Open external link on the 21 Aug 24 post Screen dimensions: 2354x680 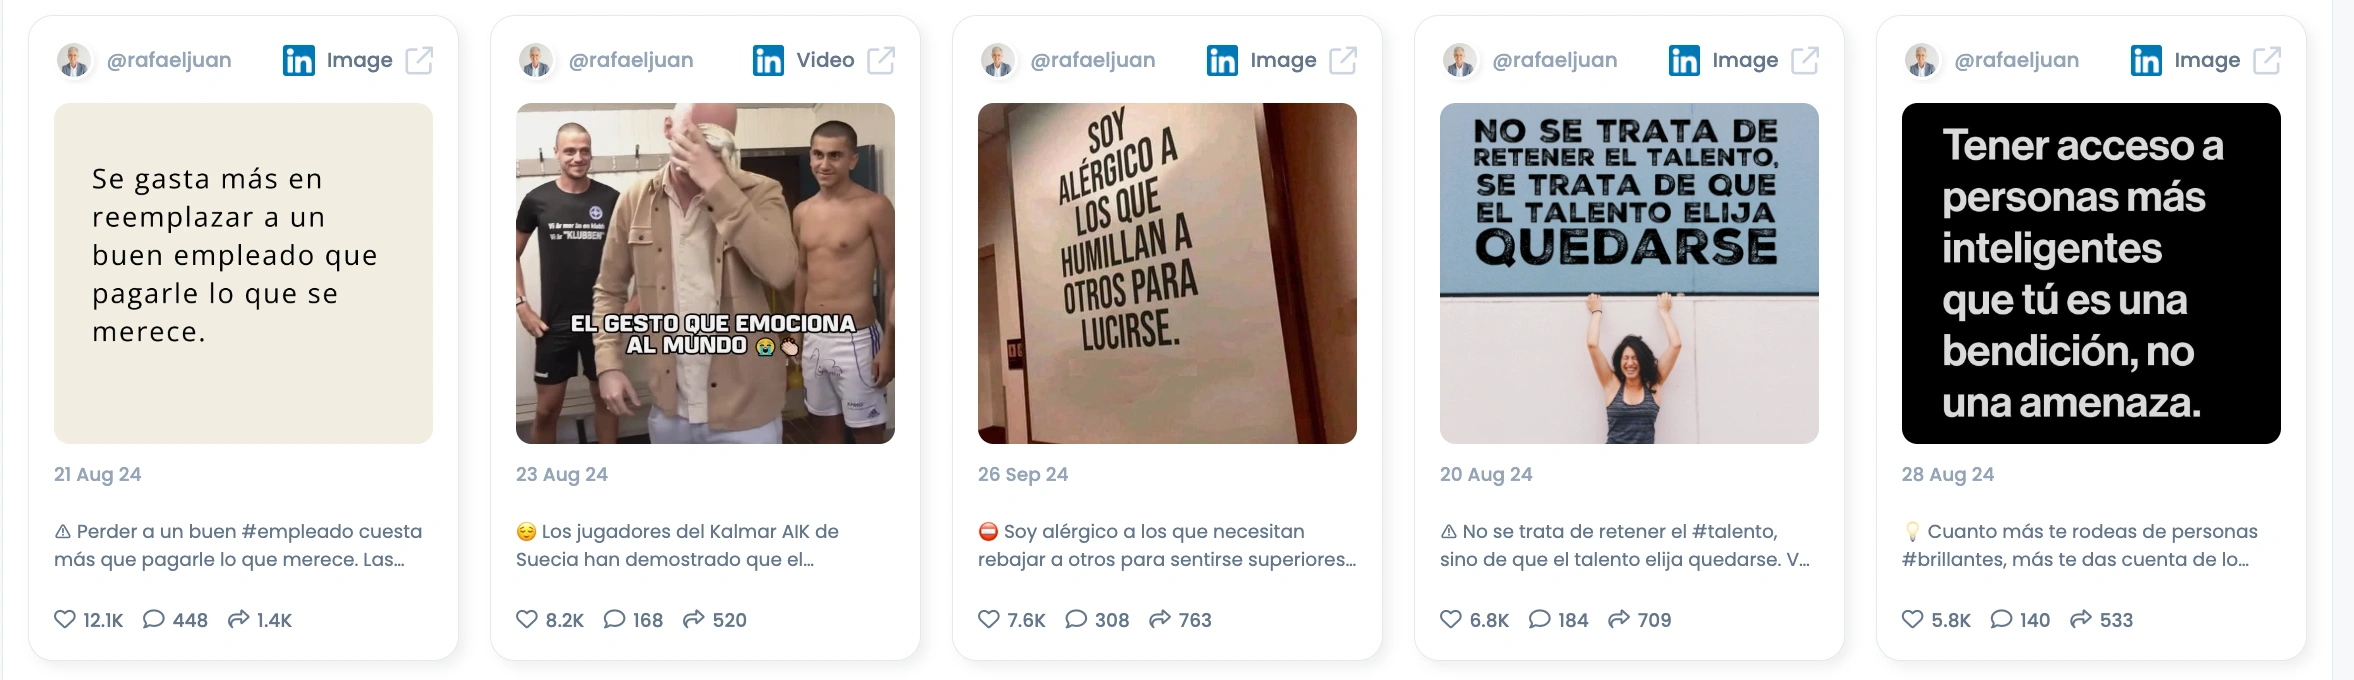tap(419, 60)
